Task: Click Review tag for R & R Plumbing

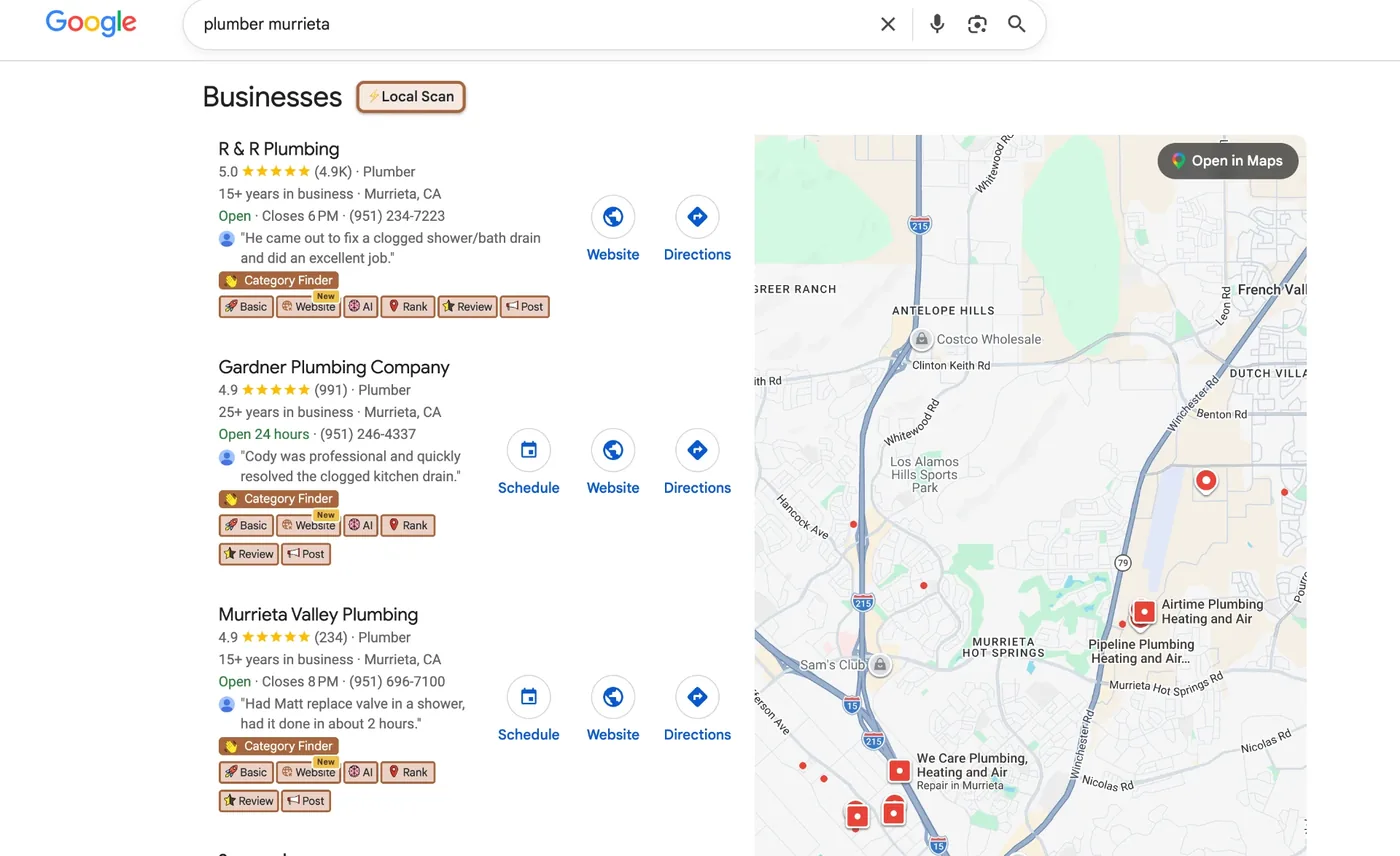Action: 467,307
